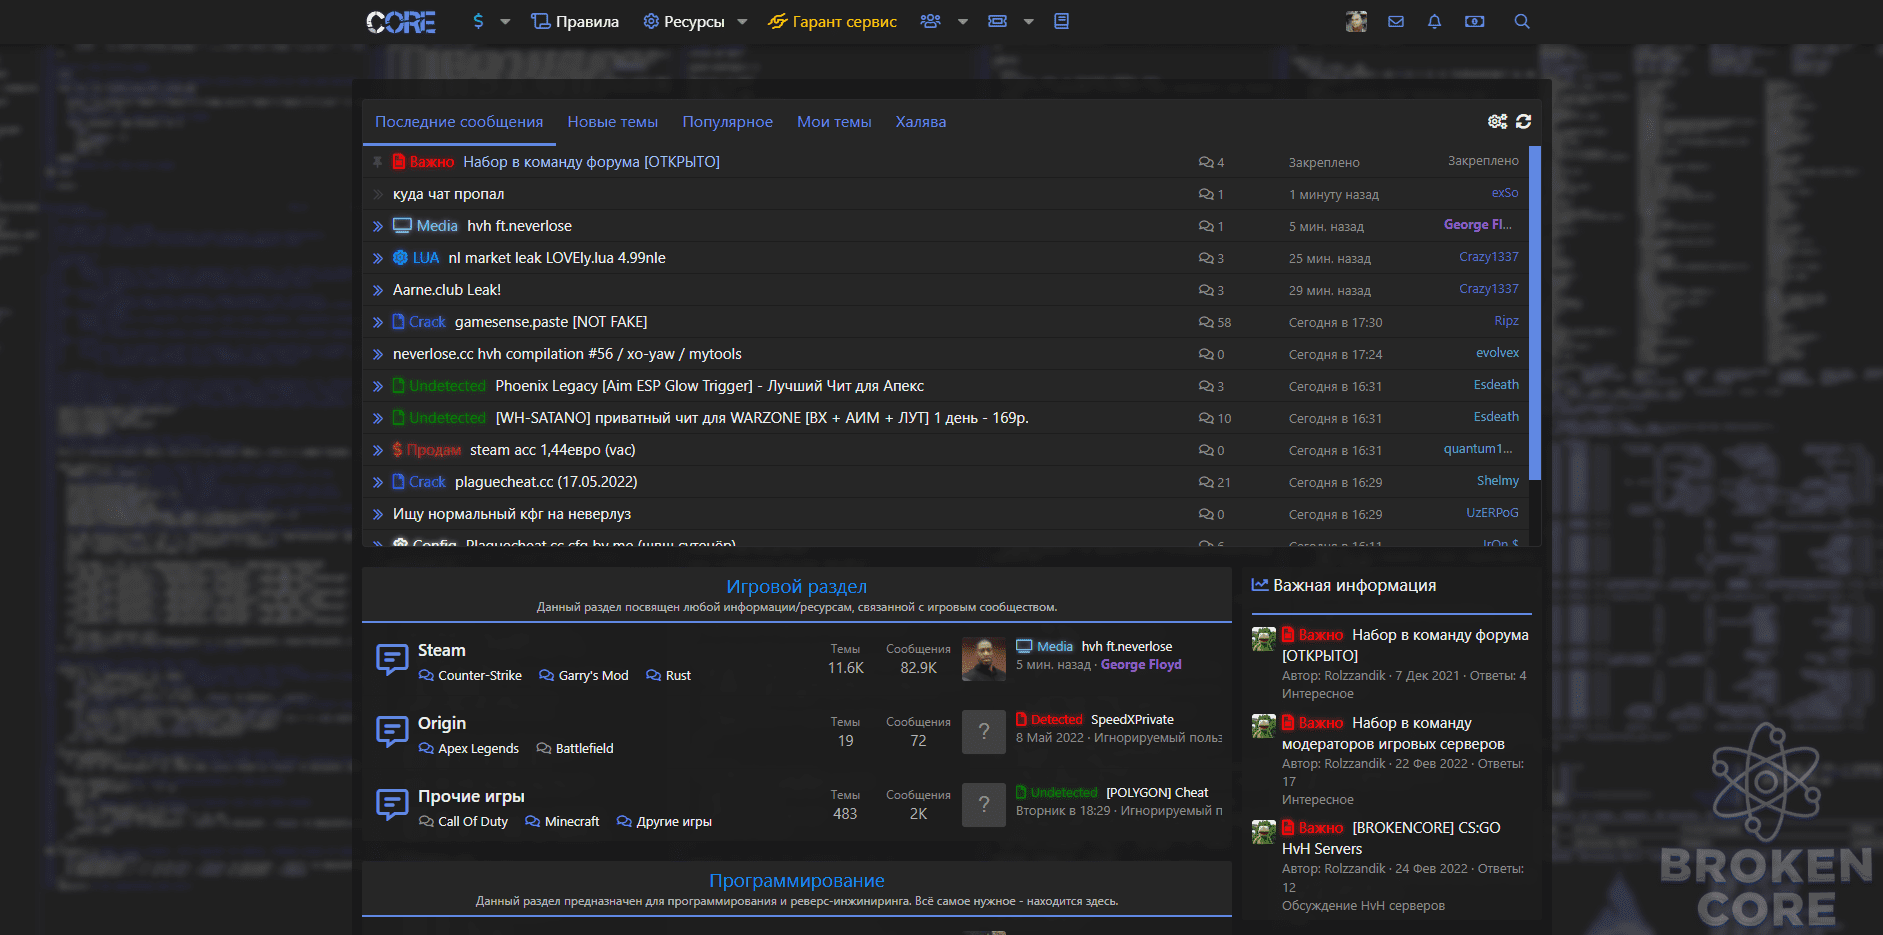Click the money balance icon
Screen dimensions: 1883x935
click(x=1474, y=21)
